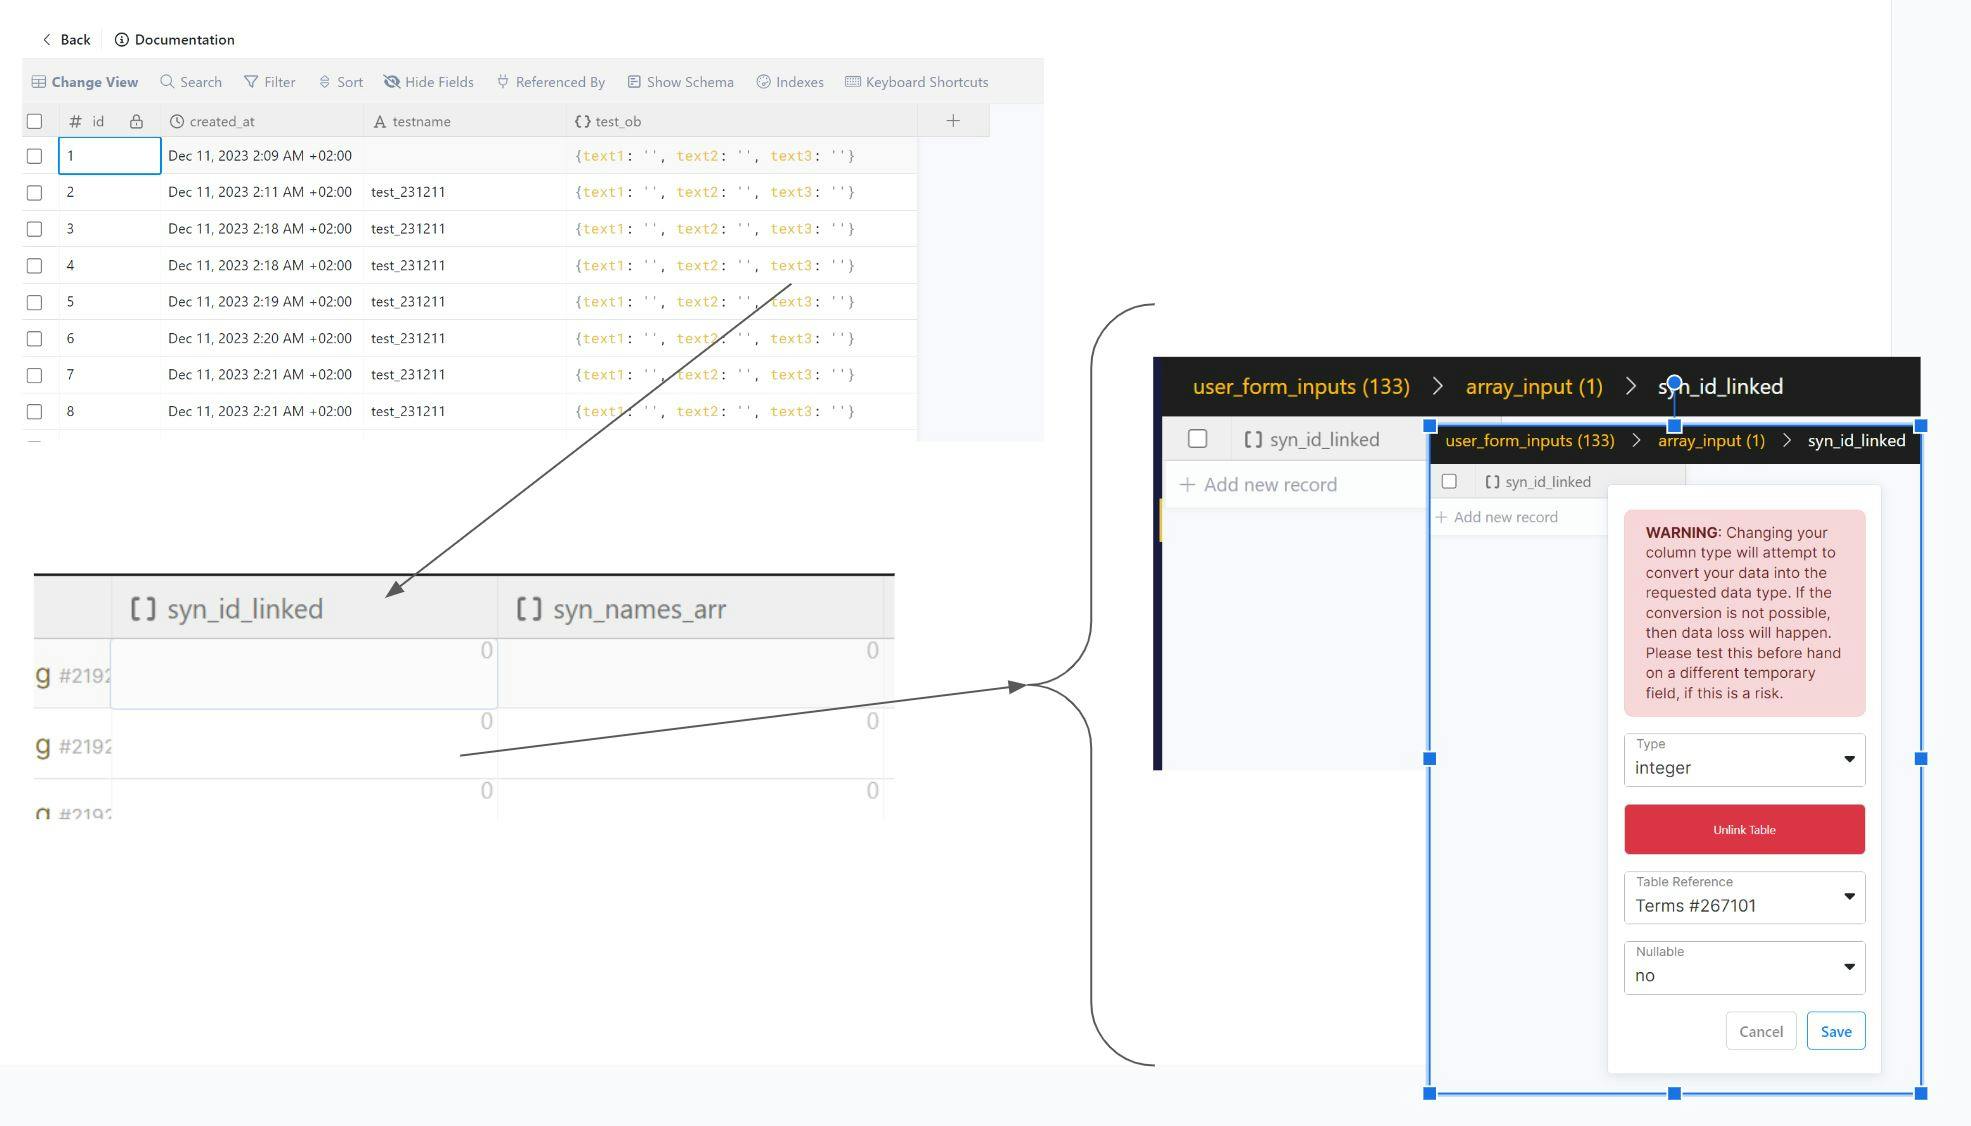Viewport: 1971px width, 1126px height.
Task: Tick the checkbox for row 7
Action: 35,375
